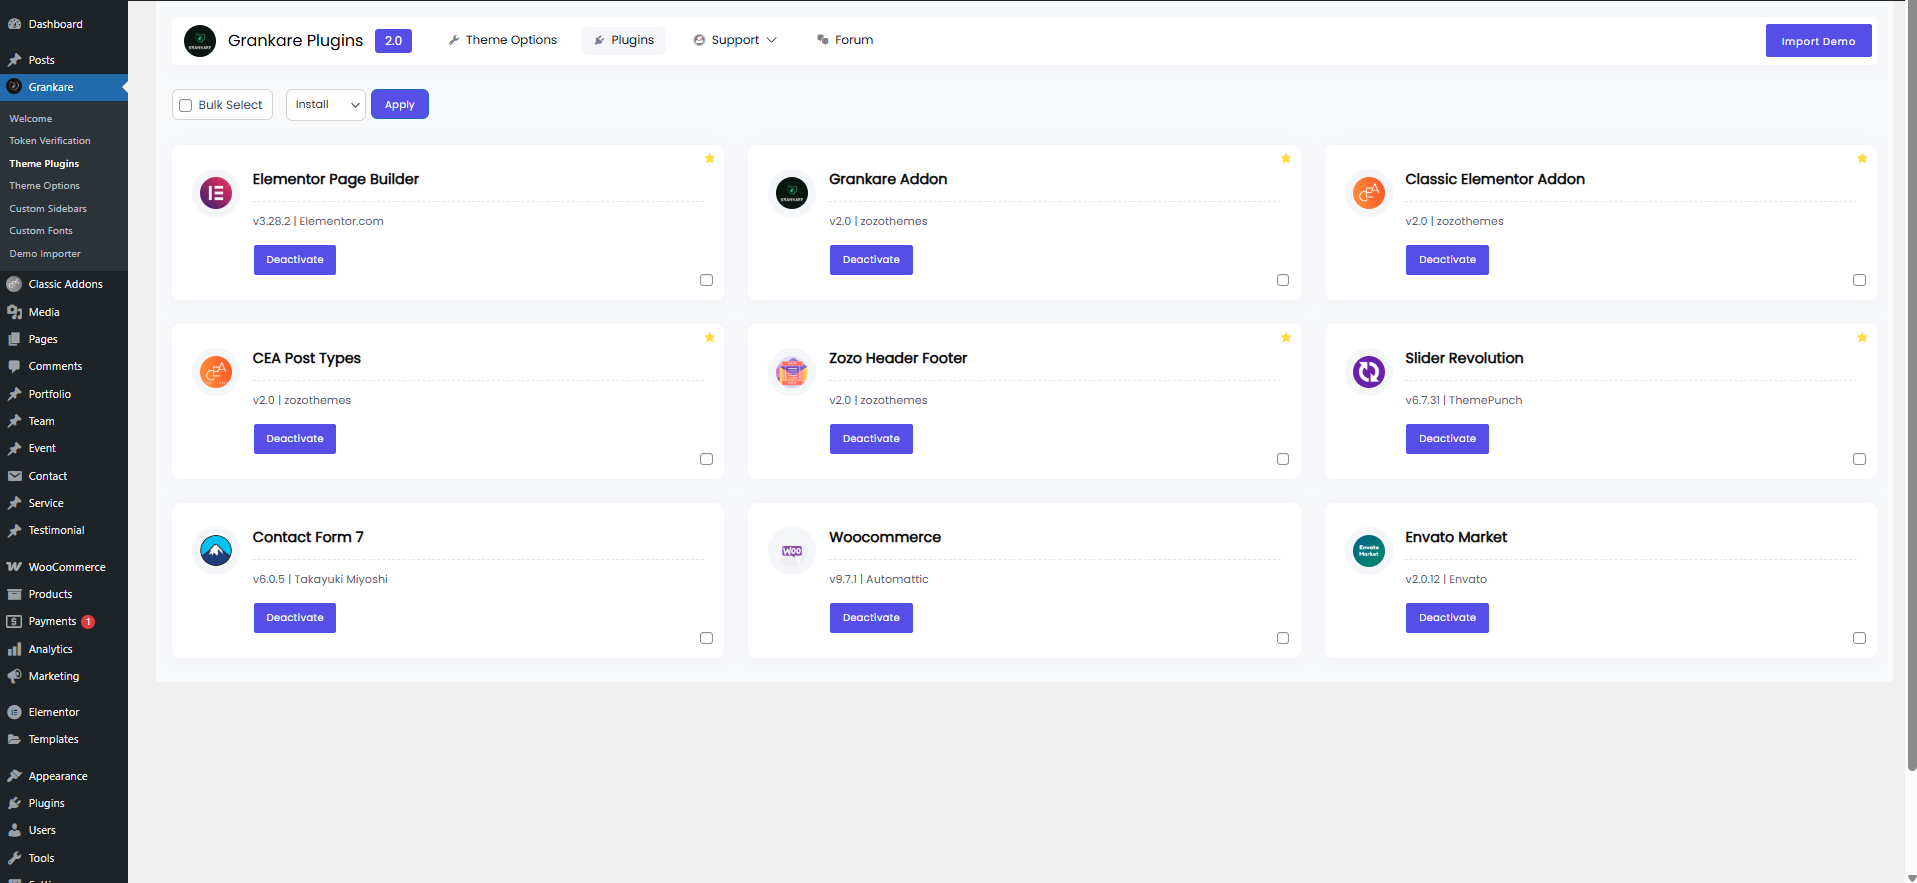Check the Slider Revolution checkbox

click(x=1859, y=459)
